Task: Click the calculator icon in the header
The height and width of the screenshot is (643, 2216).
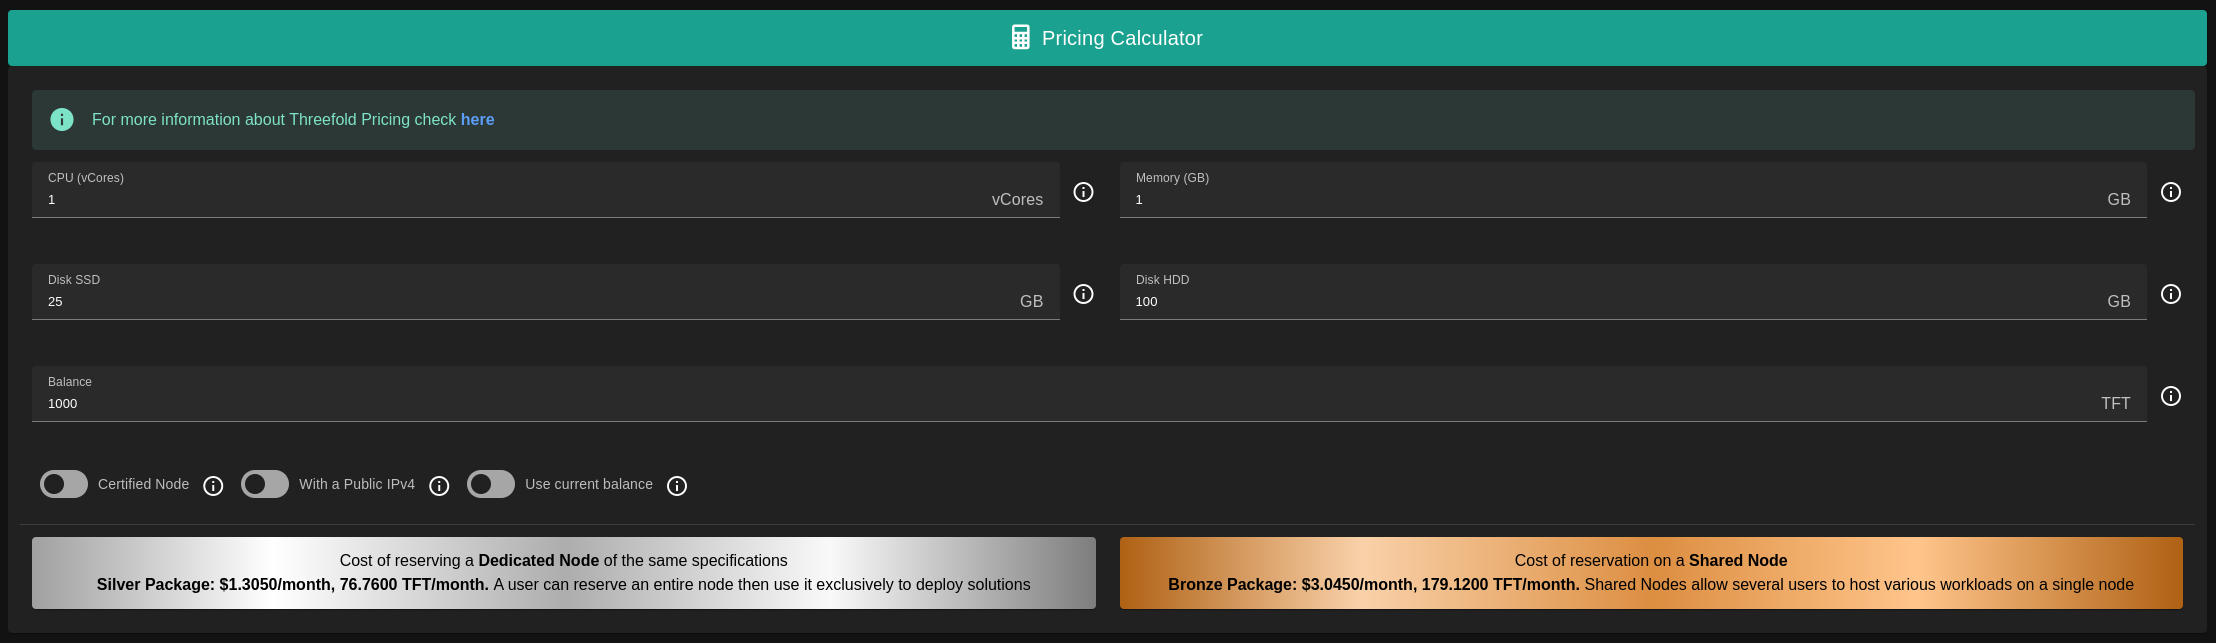Action: pos(1020,38)
